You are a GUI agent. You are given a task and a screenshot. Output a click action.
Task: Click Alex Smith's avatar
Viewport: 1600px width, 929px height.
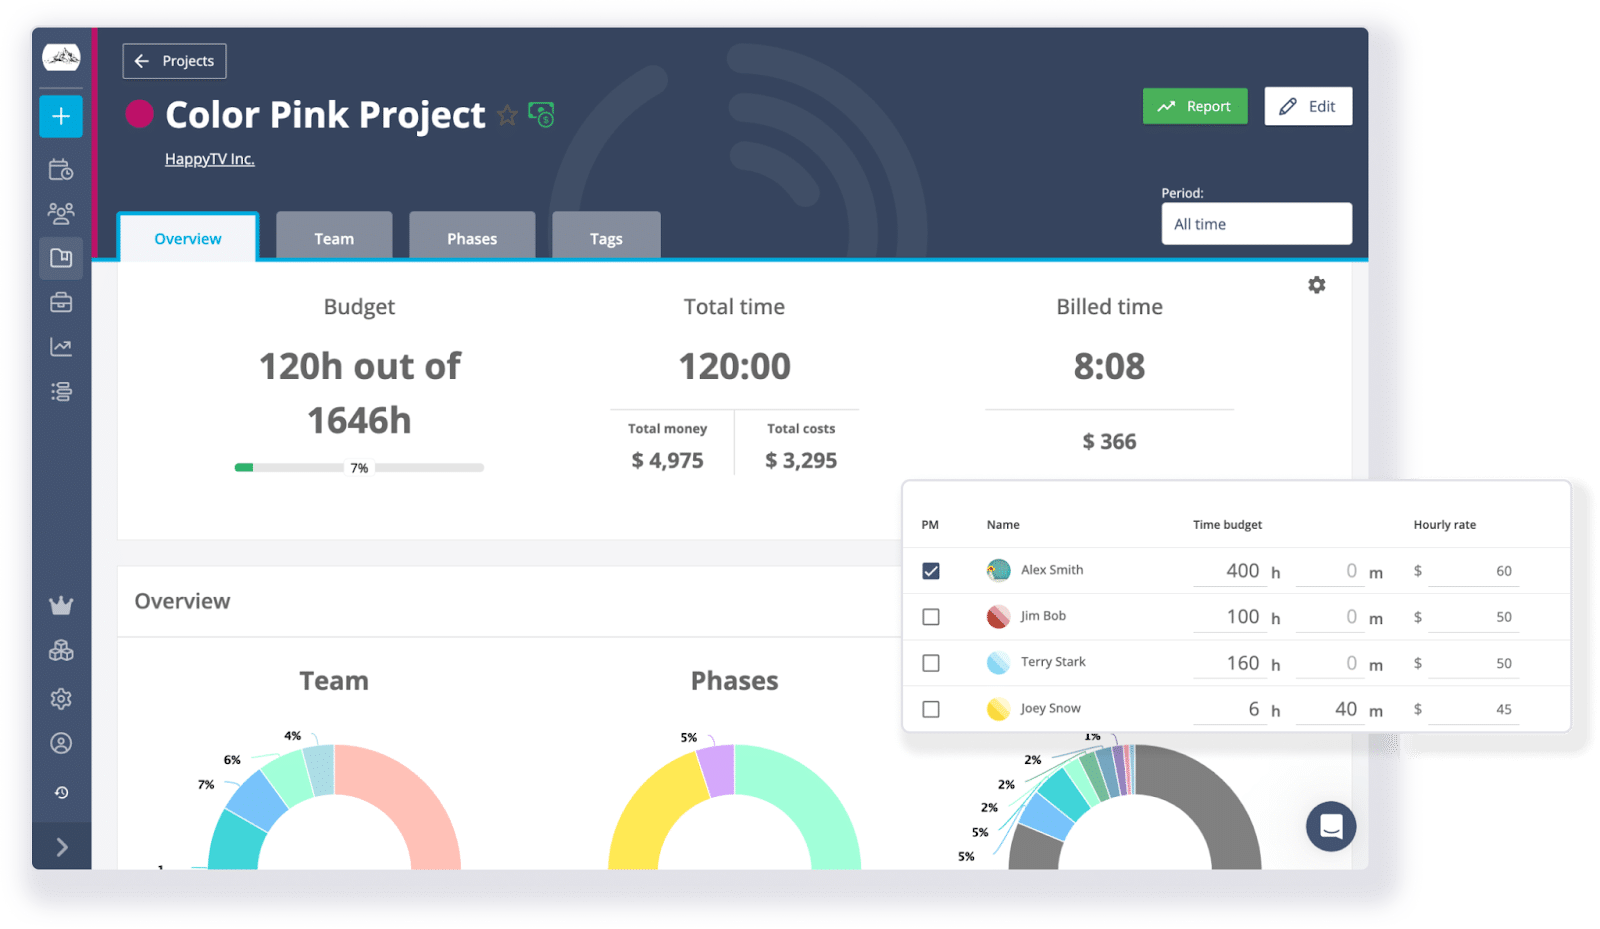click(998, 570)
